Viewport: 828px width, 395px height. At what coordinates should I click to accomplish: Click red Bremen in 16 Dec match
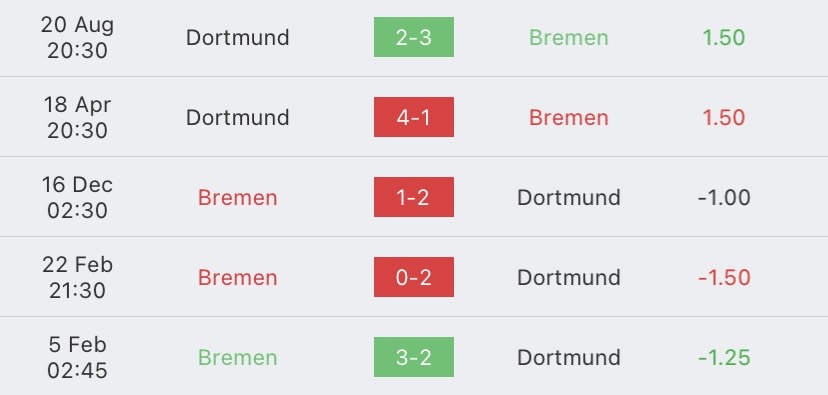coord(238,198)
